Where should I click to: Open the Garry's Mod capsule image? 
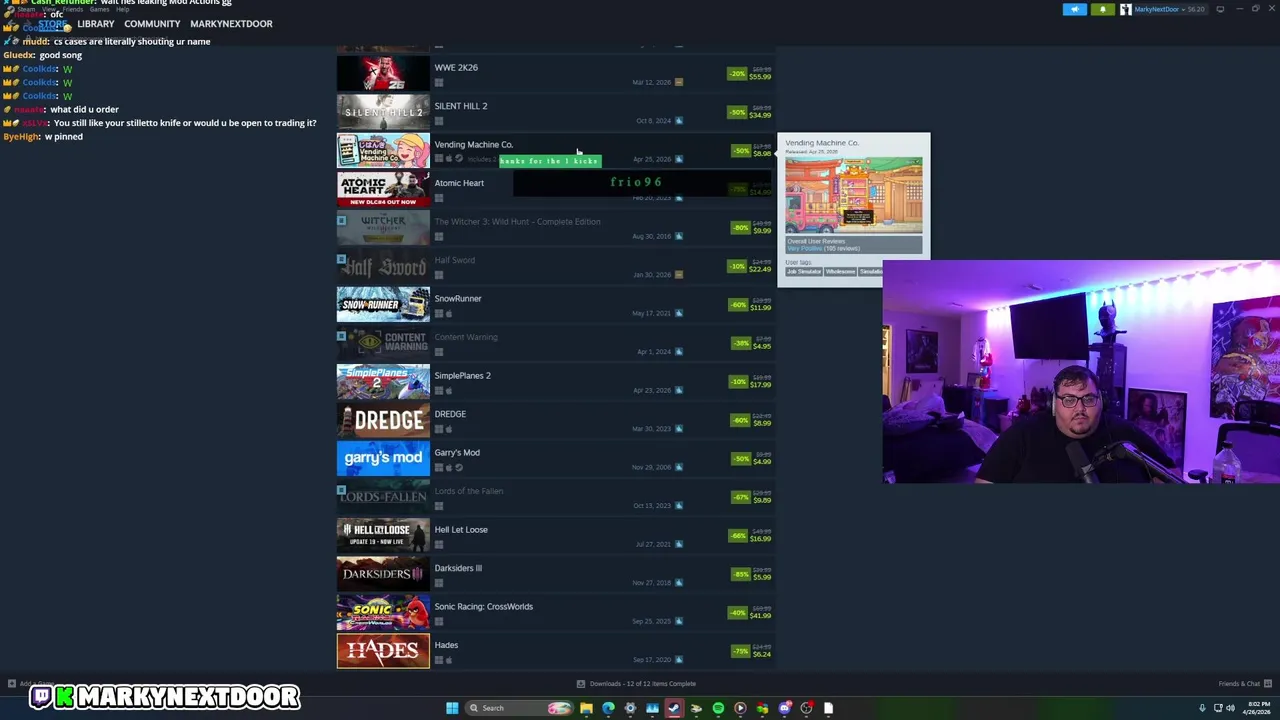(x=383, y=459)
